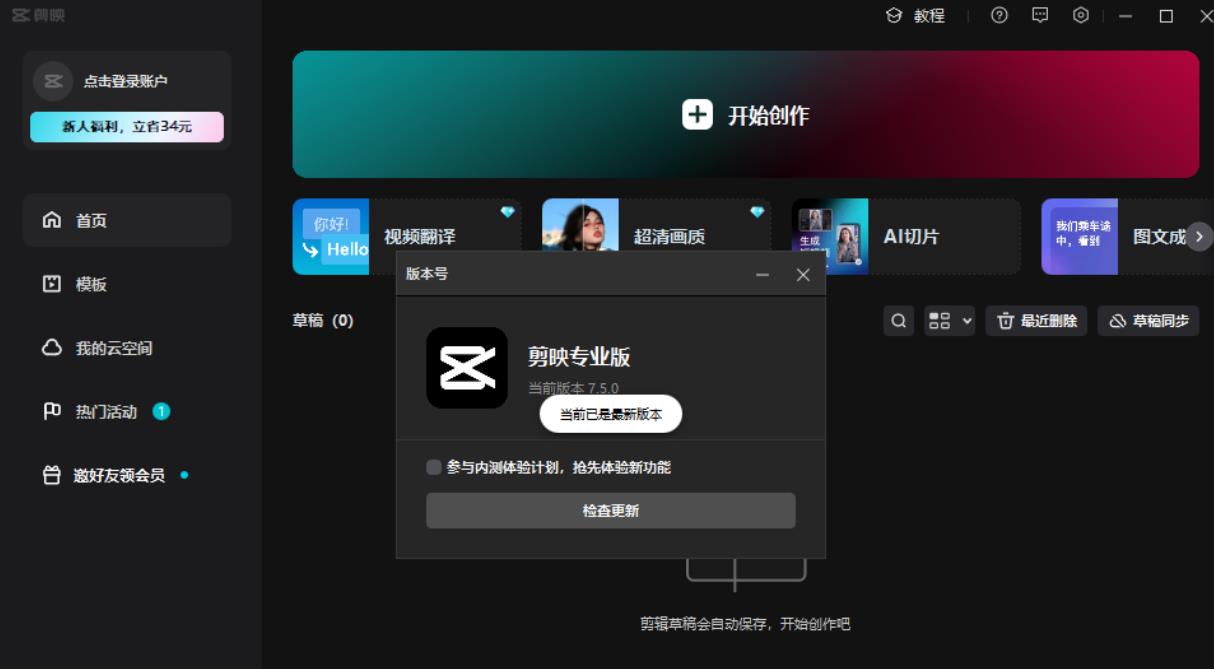Click the 剪映专业版 logo in dialog
Image resolution: width=1214 pixels, height=669 pixels.
[x=467, y=368]
